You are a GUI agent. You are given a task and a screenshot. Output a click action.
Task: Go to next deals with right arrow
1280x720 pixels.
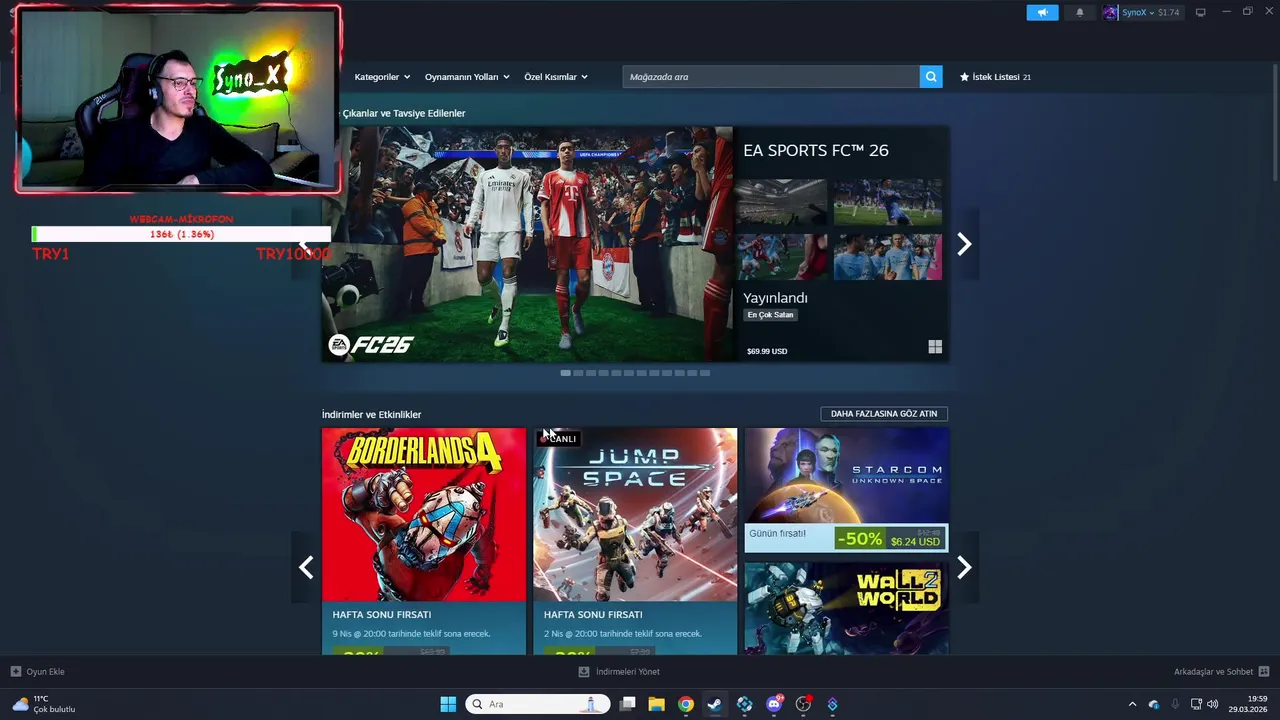click(x=964, y=567)
